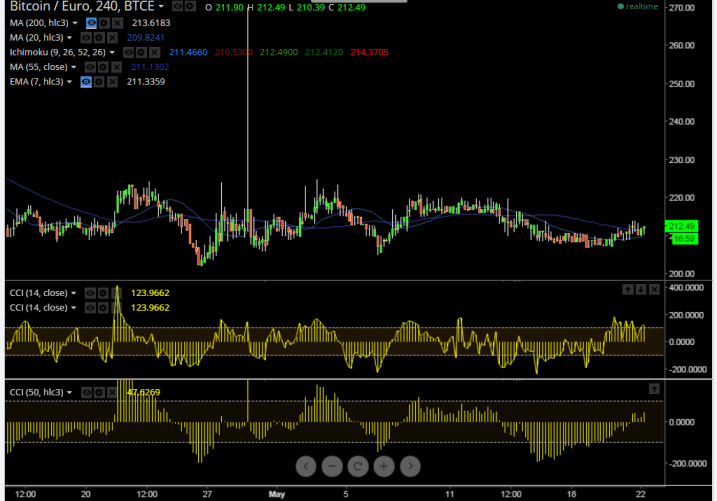
Task: Expand the MA (200, hlc3) dropdown arrow
Action: (75, 23)
